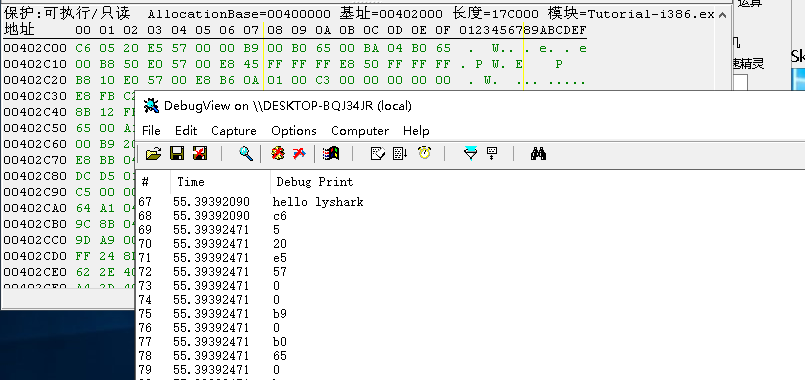Click memory address 00402CD0
This screenshot has height=380, width=805.
pos(35,256)
